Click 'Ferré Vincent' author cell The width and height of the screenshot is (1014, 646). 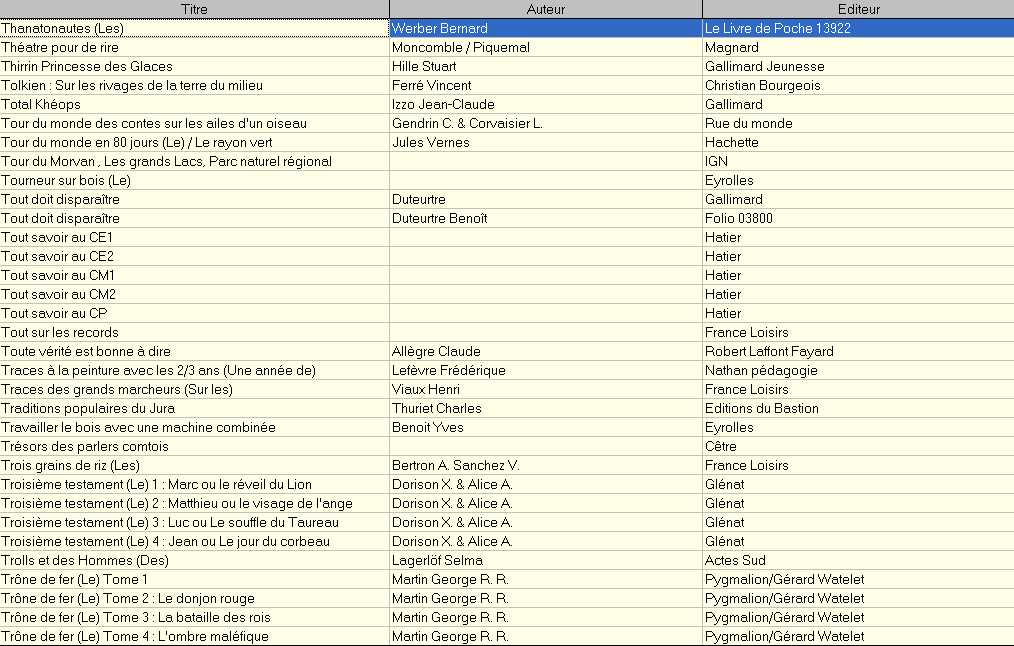[546, 85]
